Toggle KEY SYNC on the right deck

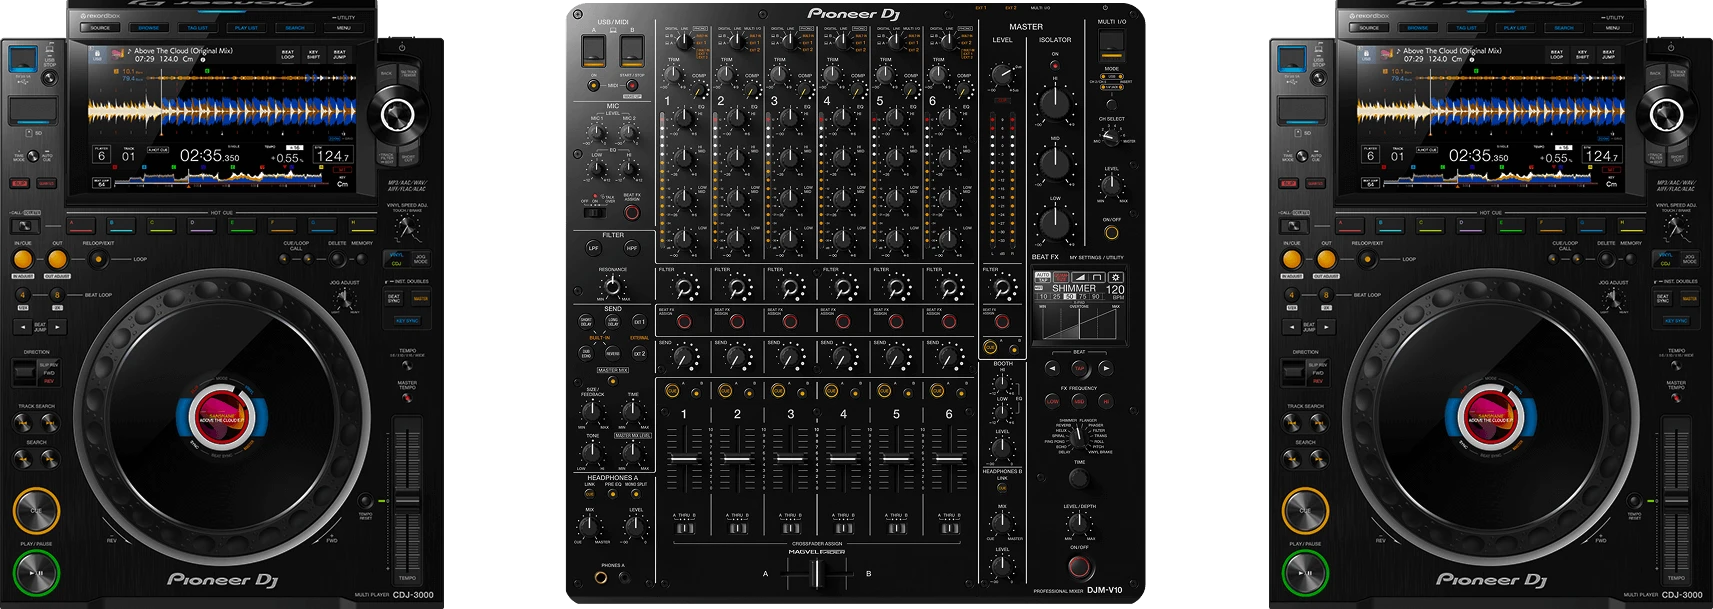click(1676, 321)
